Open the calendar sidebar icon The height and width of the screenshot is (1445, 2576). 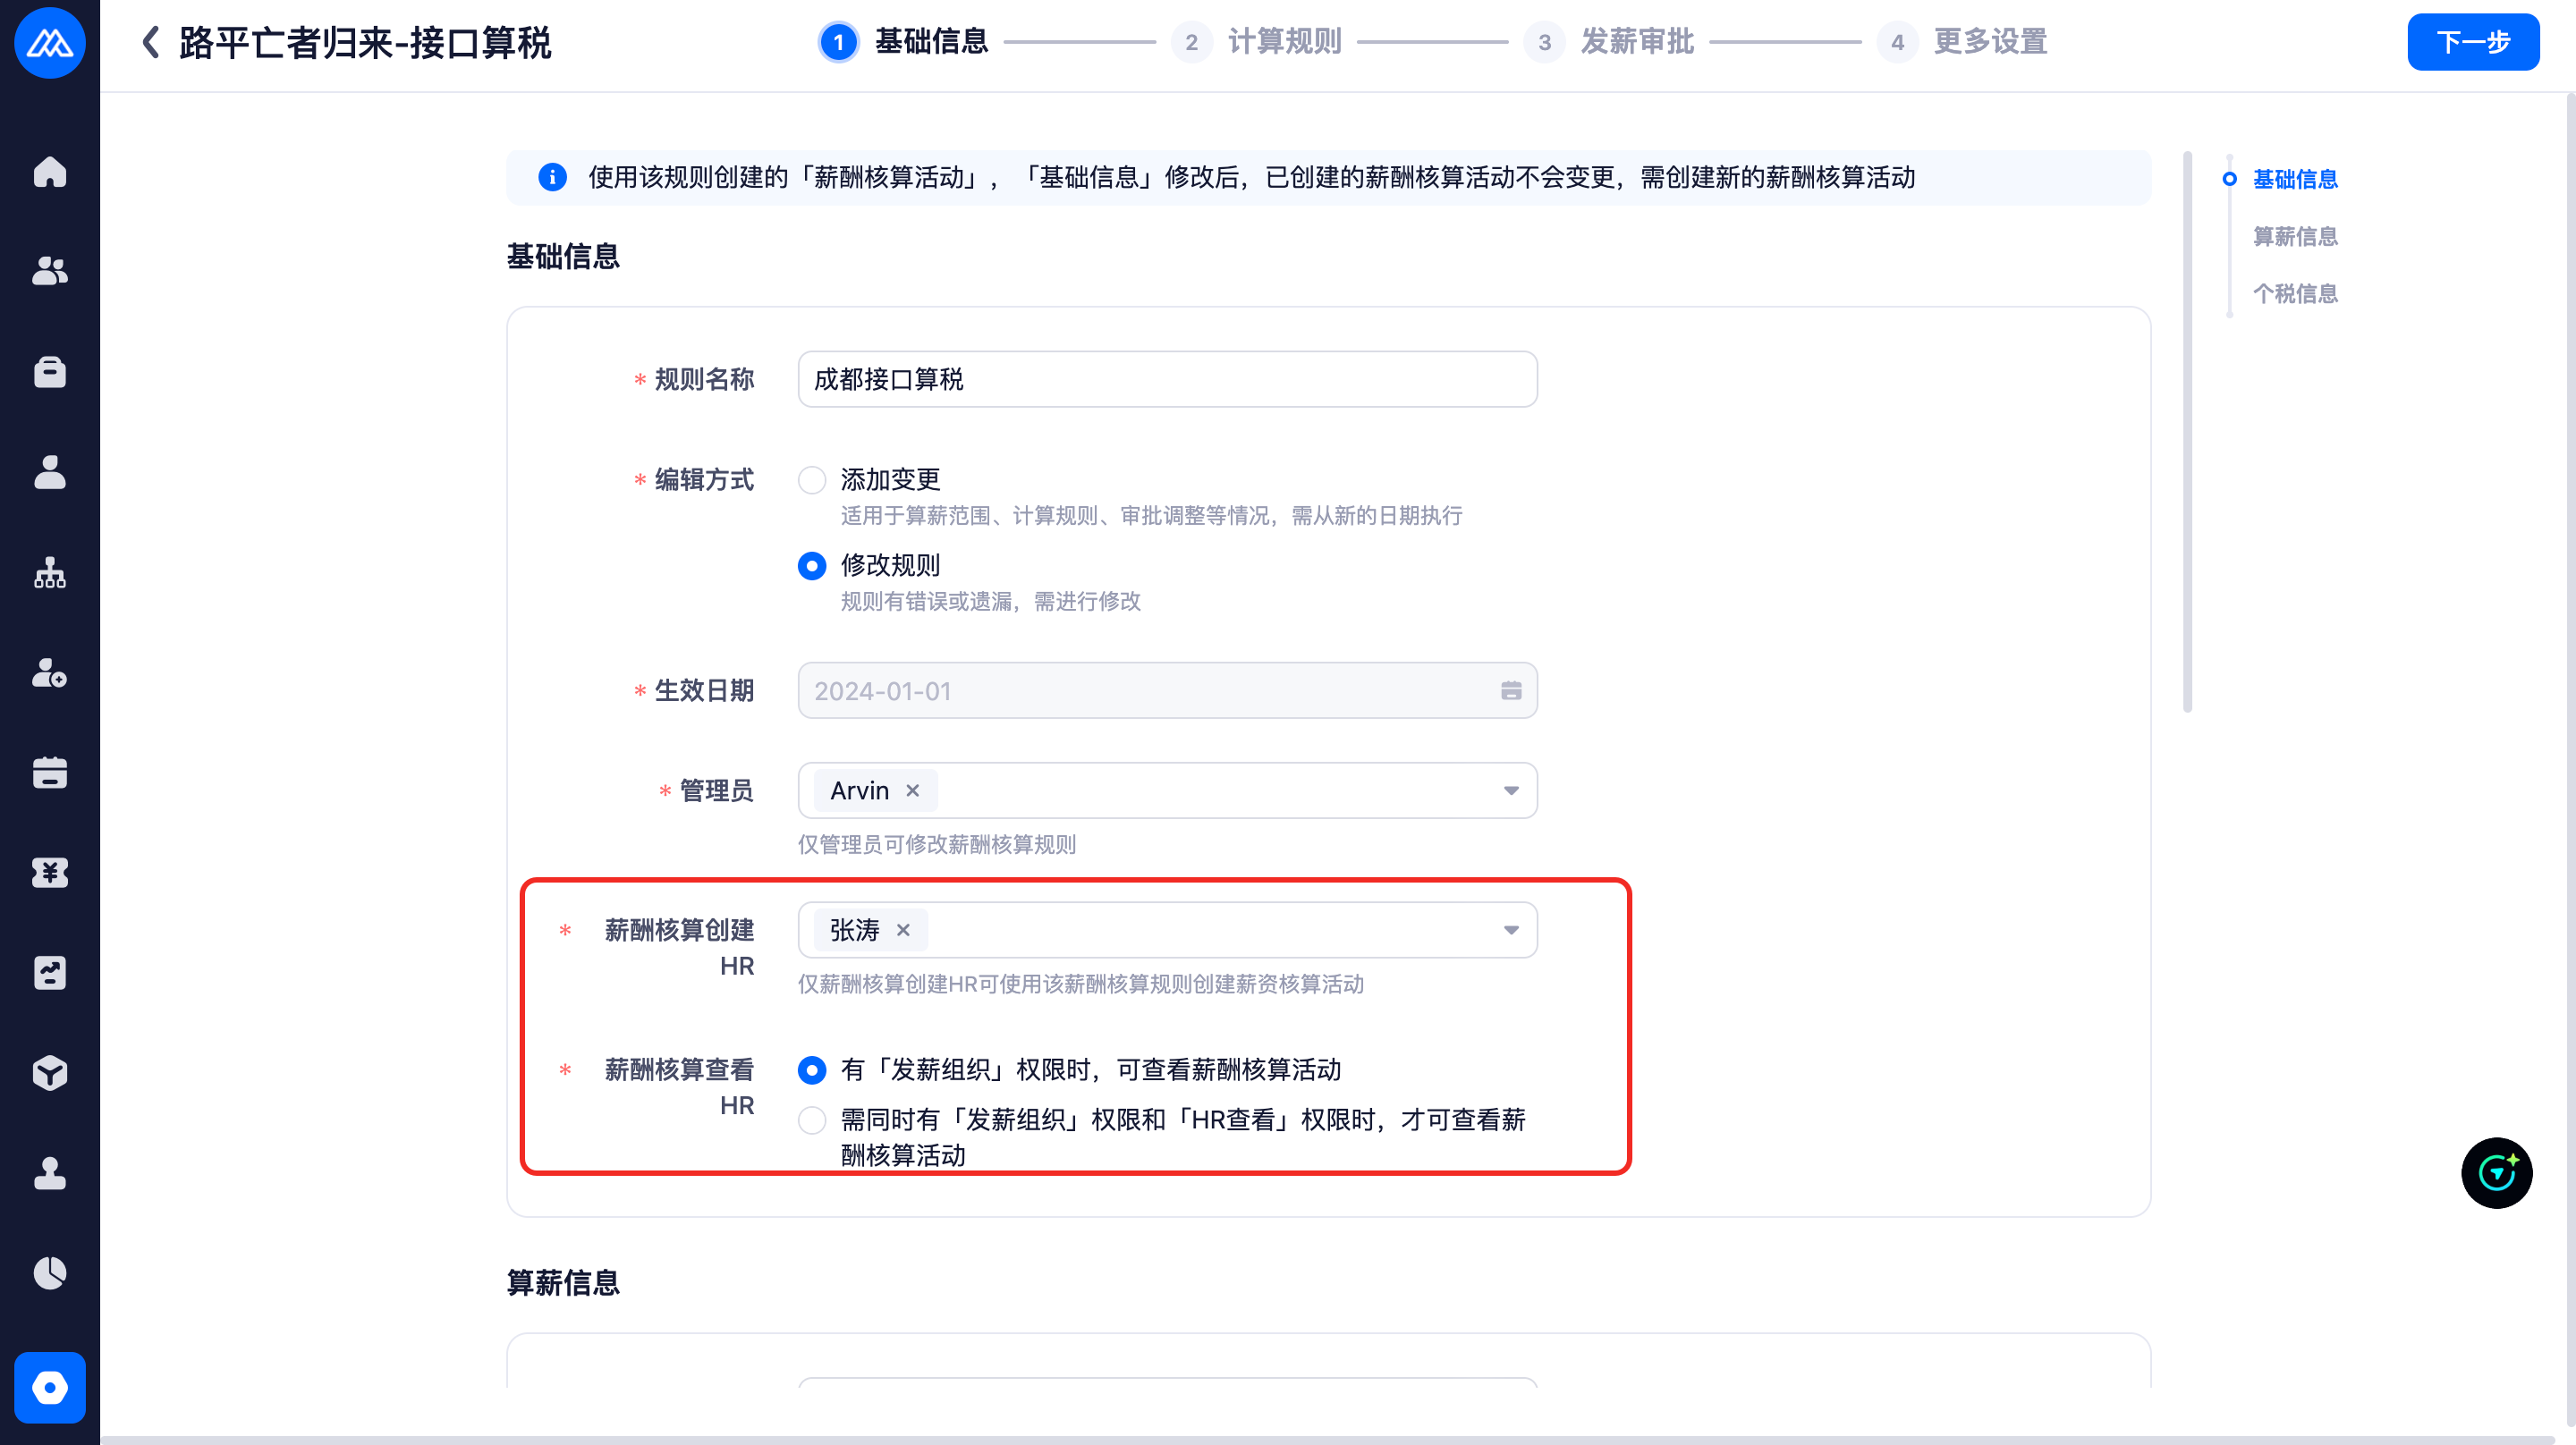tap(50, 772)
